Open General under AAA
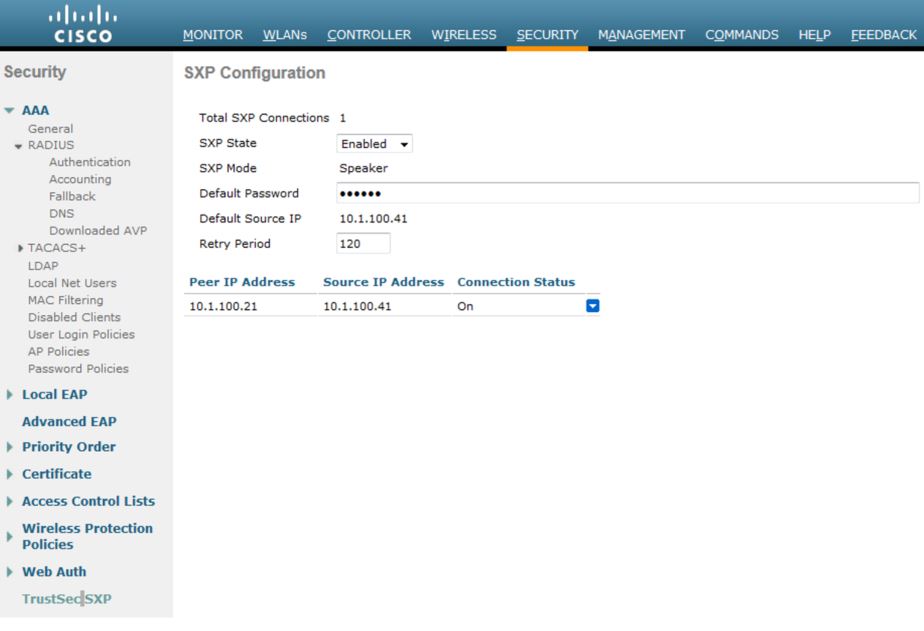The height and width of the screenshot is (631, 924). pyautogui.click(x=51, y=128)
